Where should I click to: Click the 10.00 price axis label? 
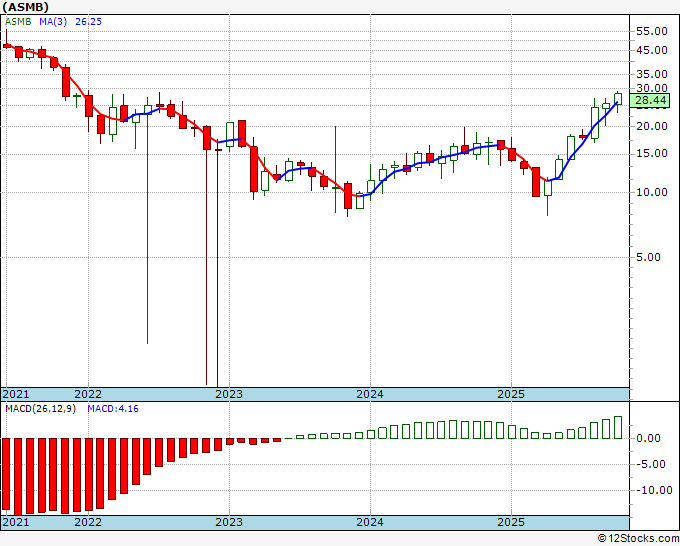(652, 192)
